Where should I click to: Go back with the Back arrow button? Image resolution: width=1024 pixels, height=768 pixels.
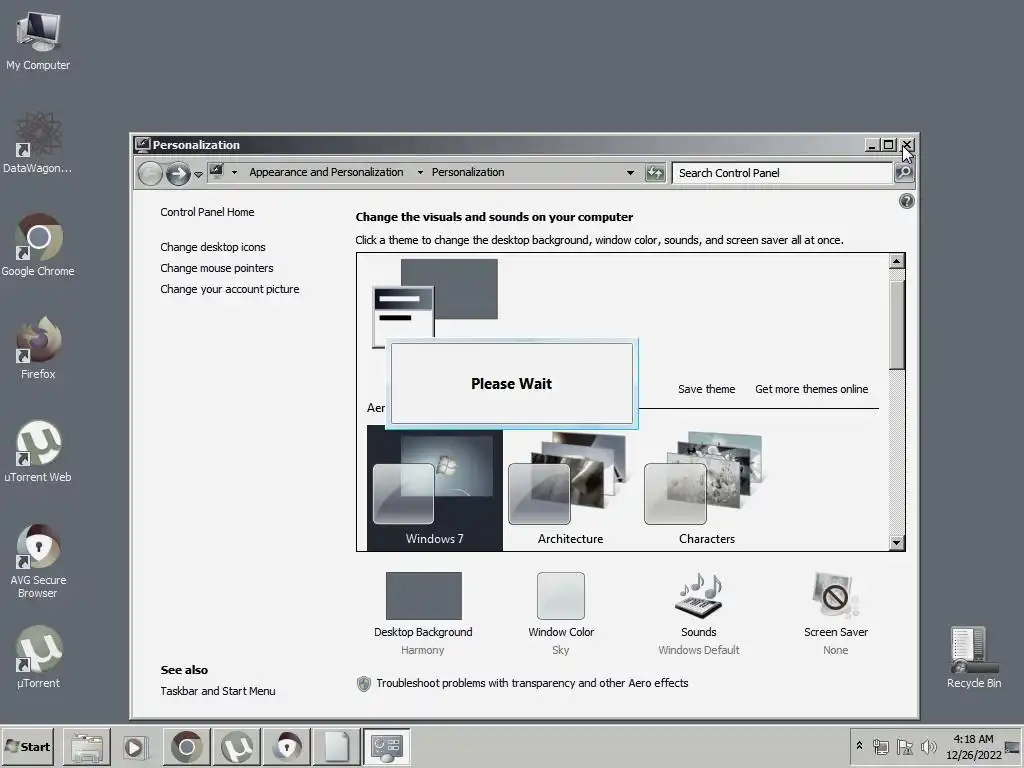click(x=150, y=174)
